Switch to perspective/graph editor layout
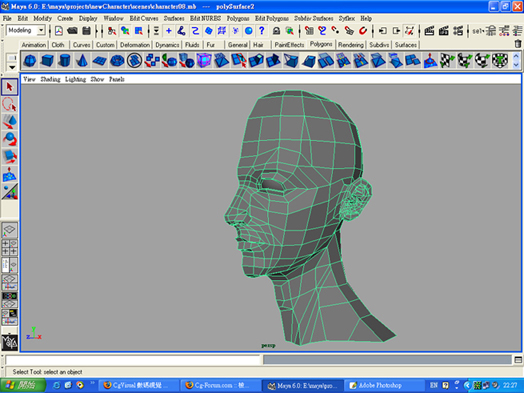Image resolution: width=524 pixels, height=393 pixels. click(x=9, y=282)
